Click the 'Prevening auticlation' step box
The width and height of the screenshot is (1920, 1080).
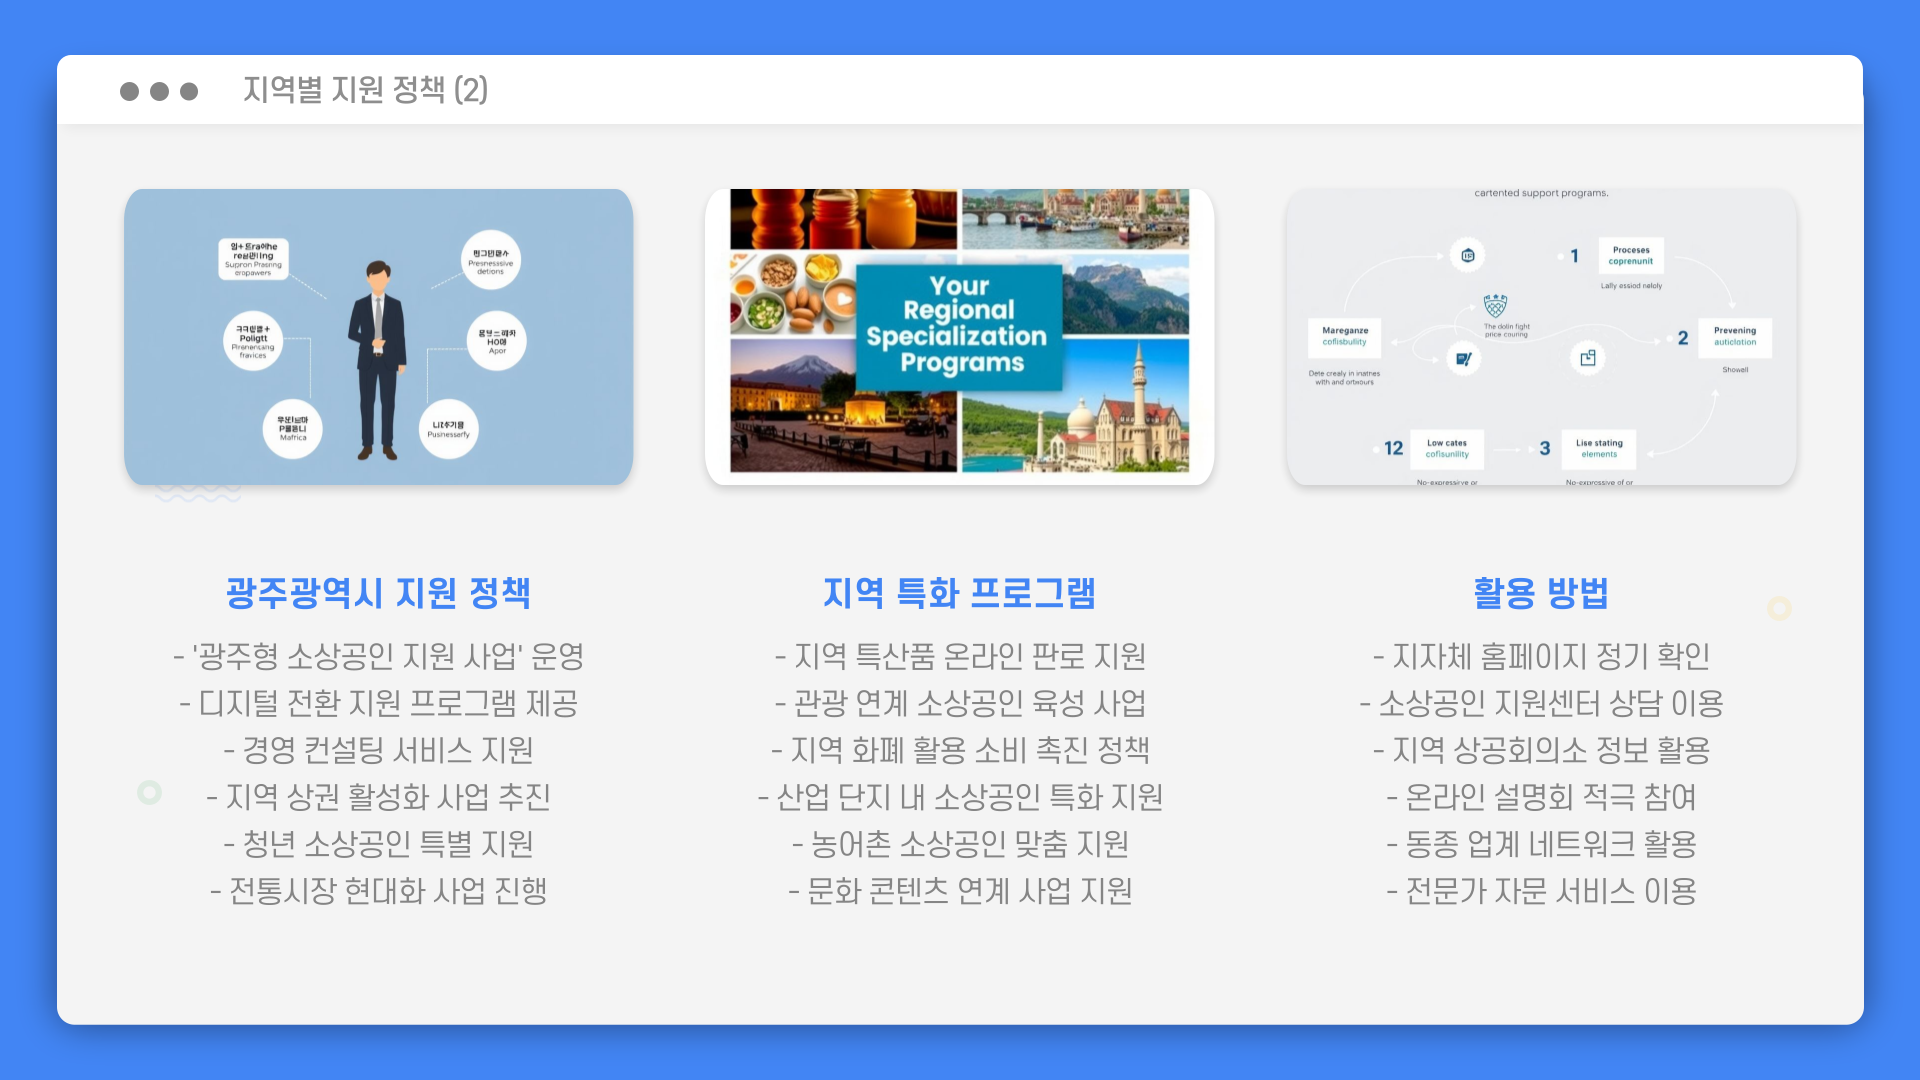[x=1734, y=336]
